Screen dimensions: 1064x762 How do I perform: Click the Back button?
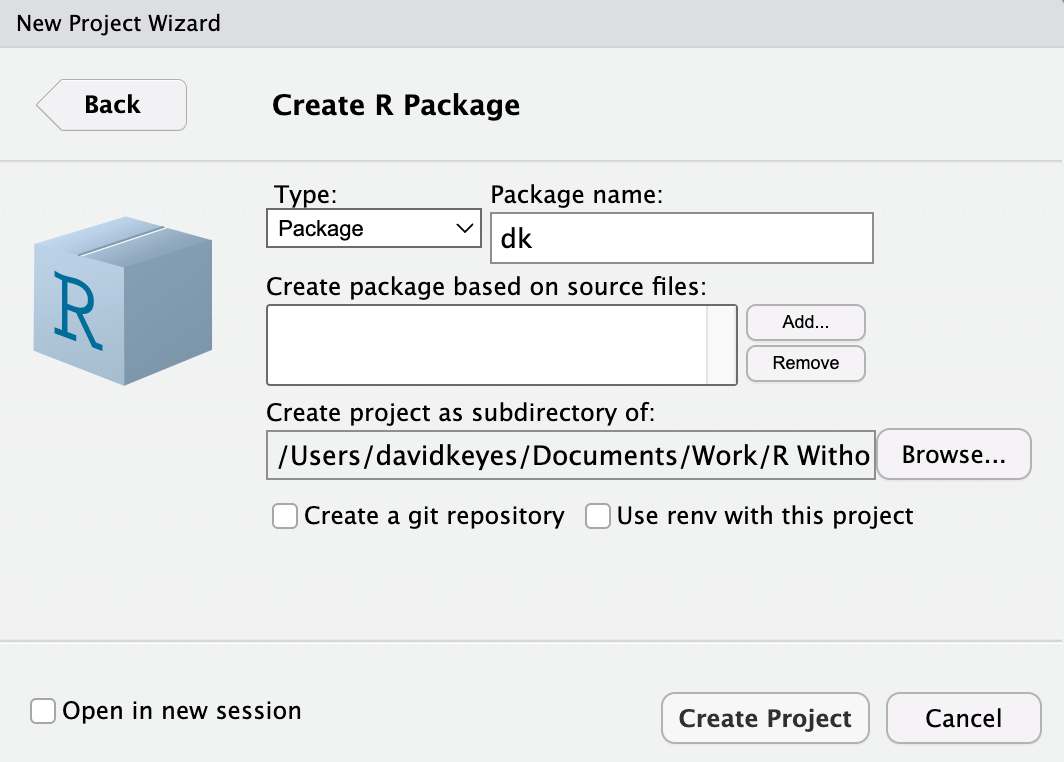coord(112,104)
